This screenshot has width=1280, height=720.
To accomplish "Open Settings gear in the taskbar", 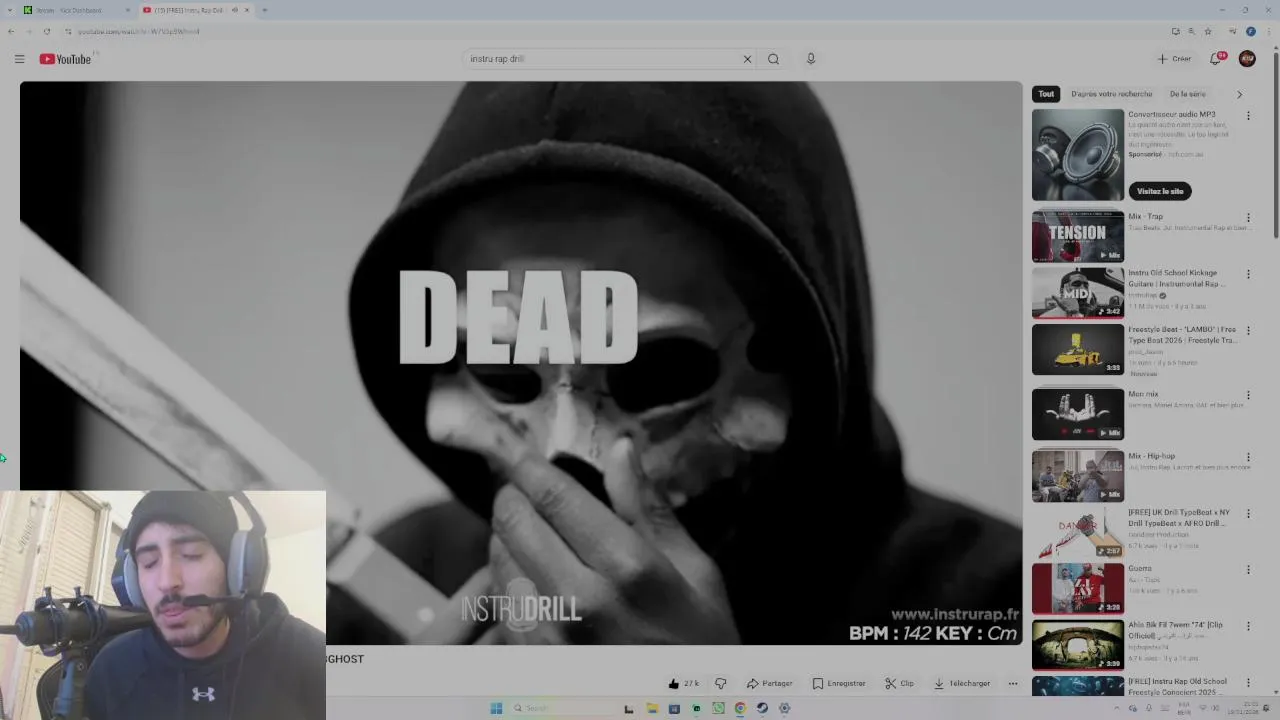I will click(x=784, y=708).
